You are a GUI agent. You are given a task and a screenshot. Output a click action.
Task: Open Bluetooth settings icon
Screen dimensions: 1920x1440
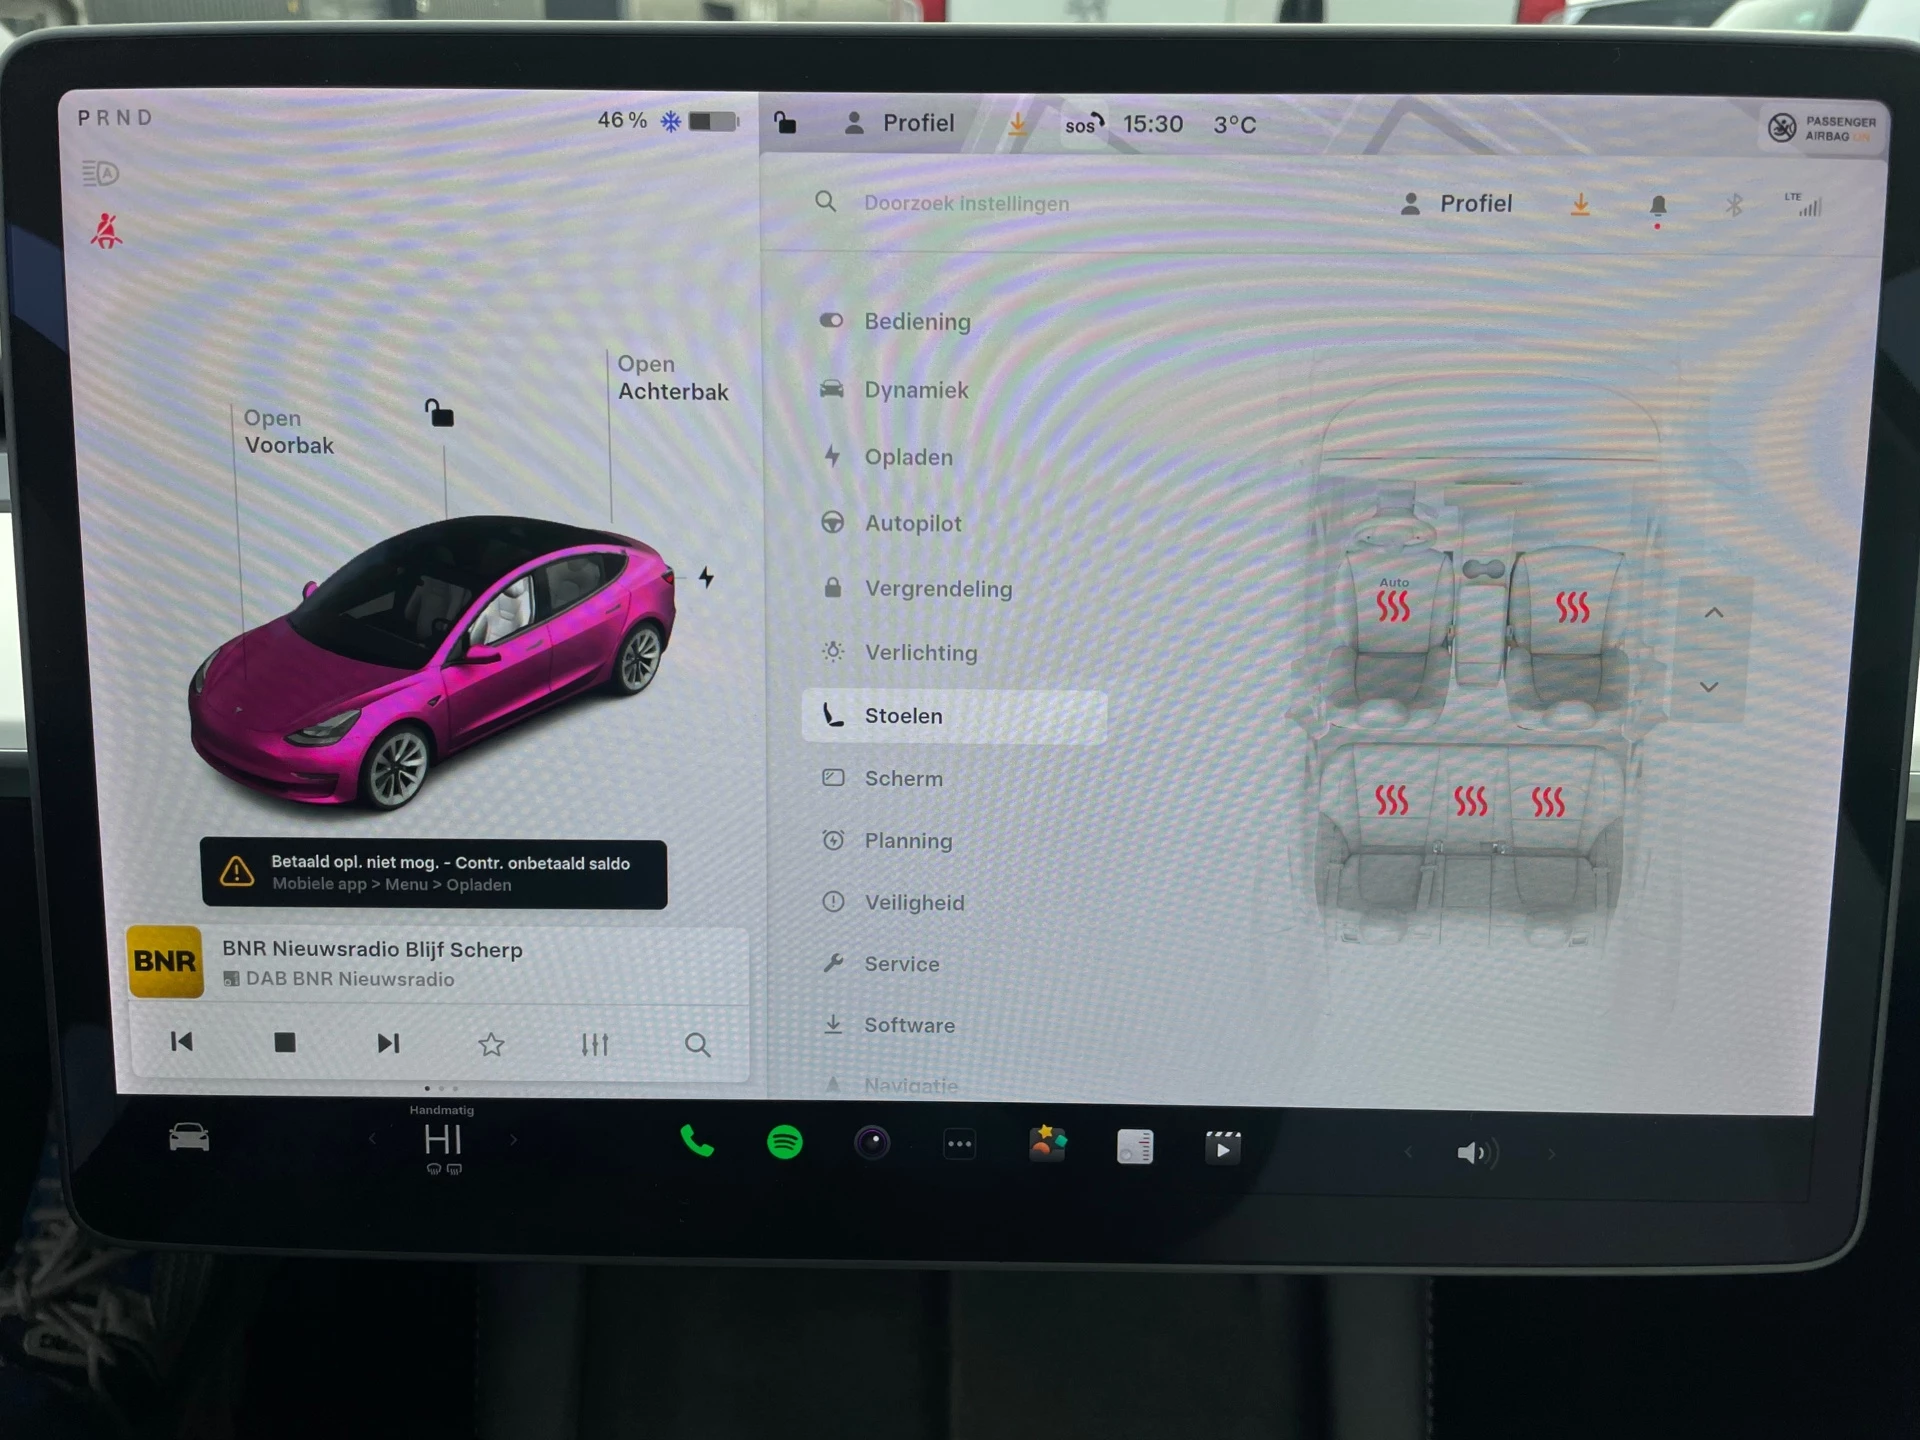(x=1733, y=204)
